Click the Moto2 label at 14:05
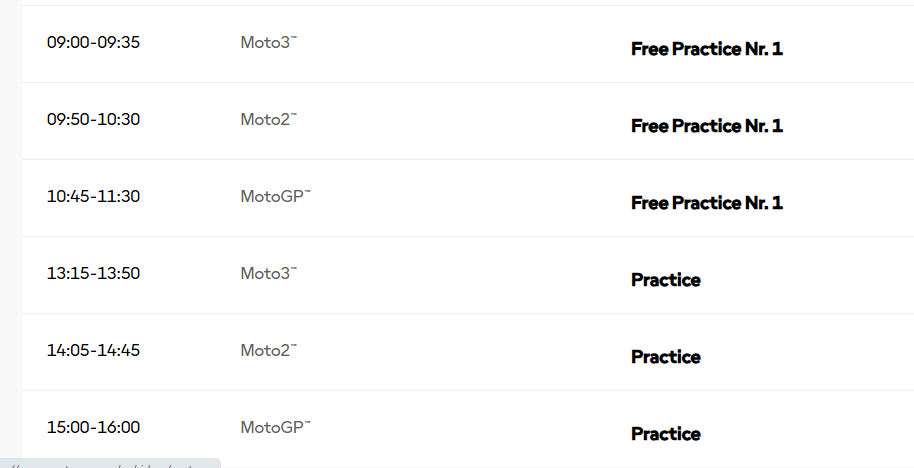The image size is (914, 468). pos(269,350)
